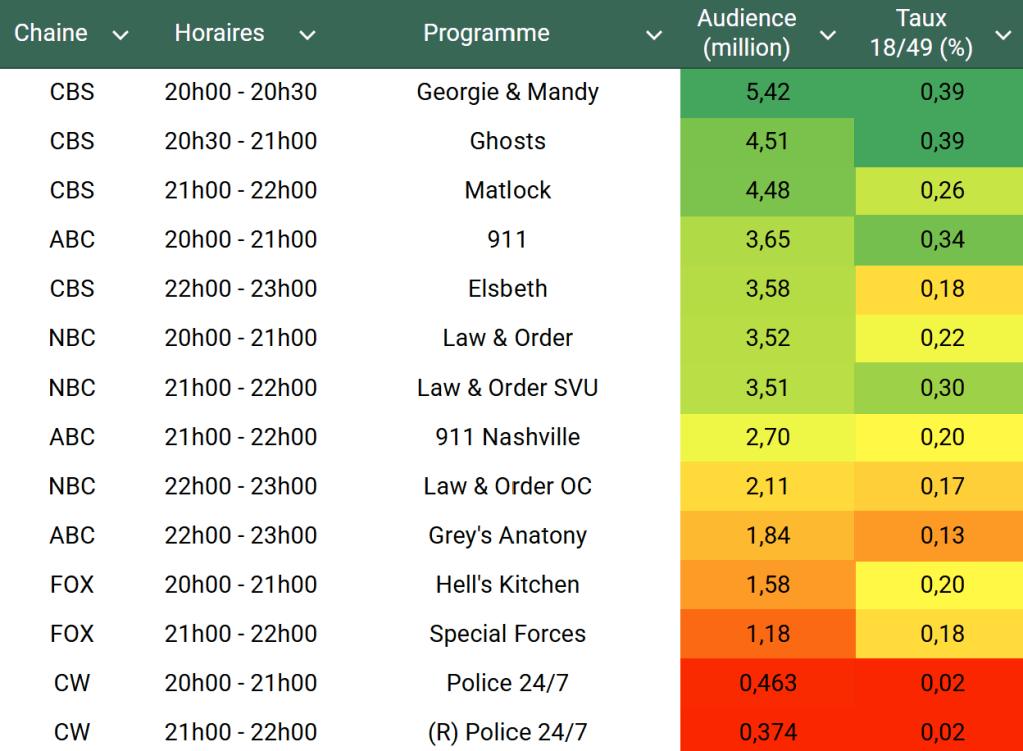This screenshot has width=1023, height=751.
Task: Select the Law & Order SVU cell
Action: 507,387
